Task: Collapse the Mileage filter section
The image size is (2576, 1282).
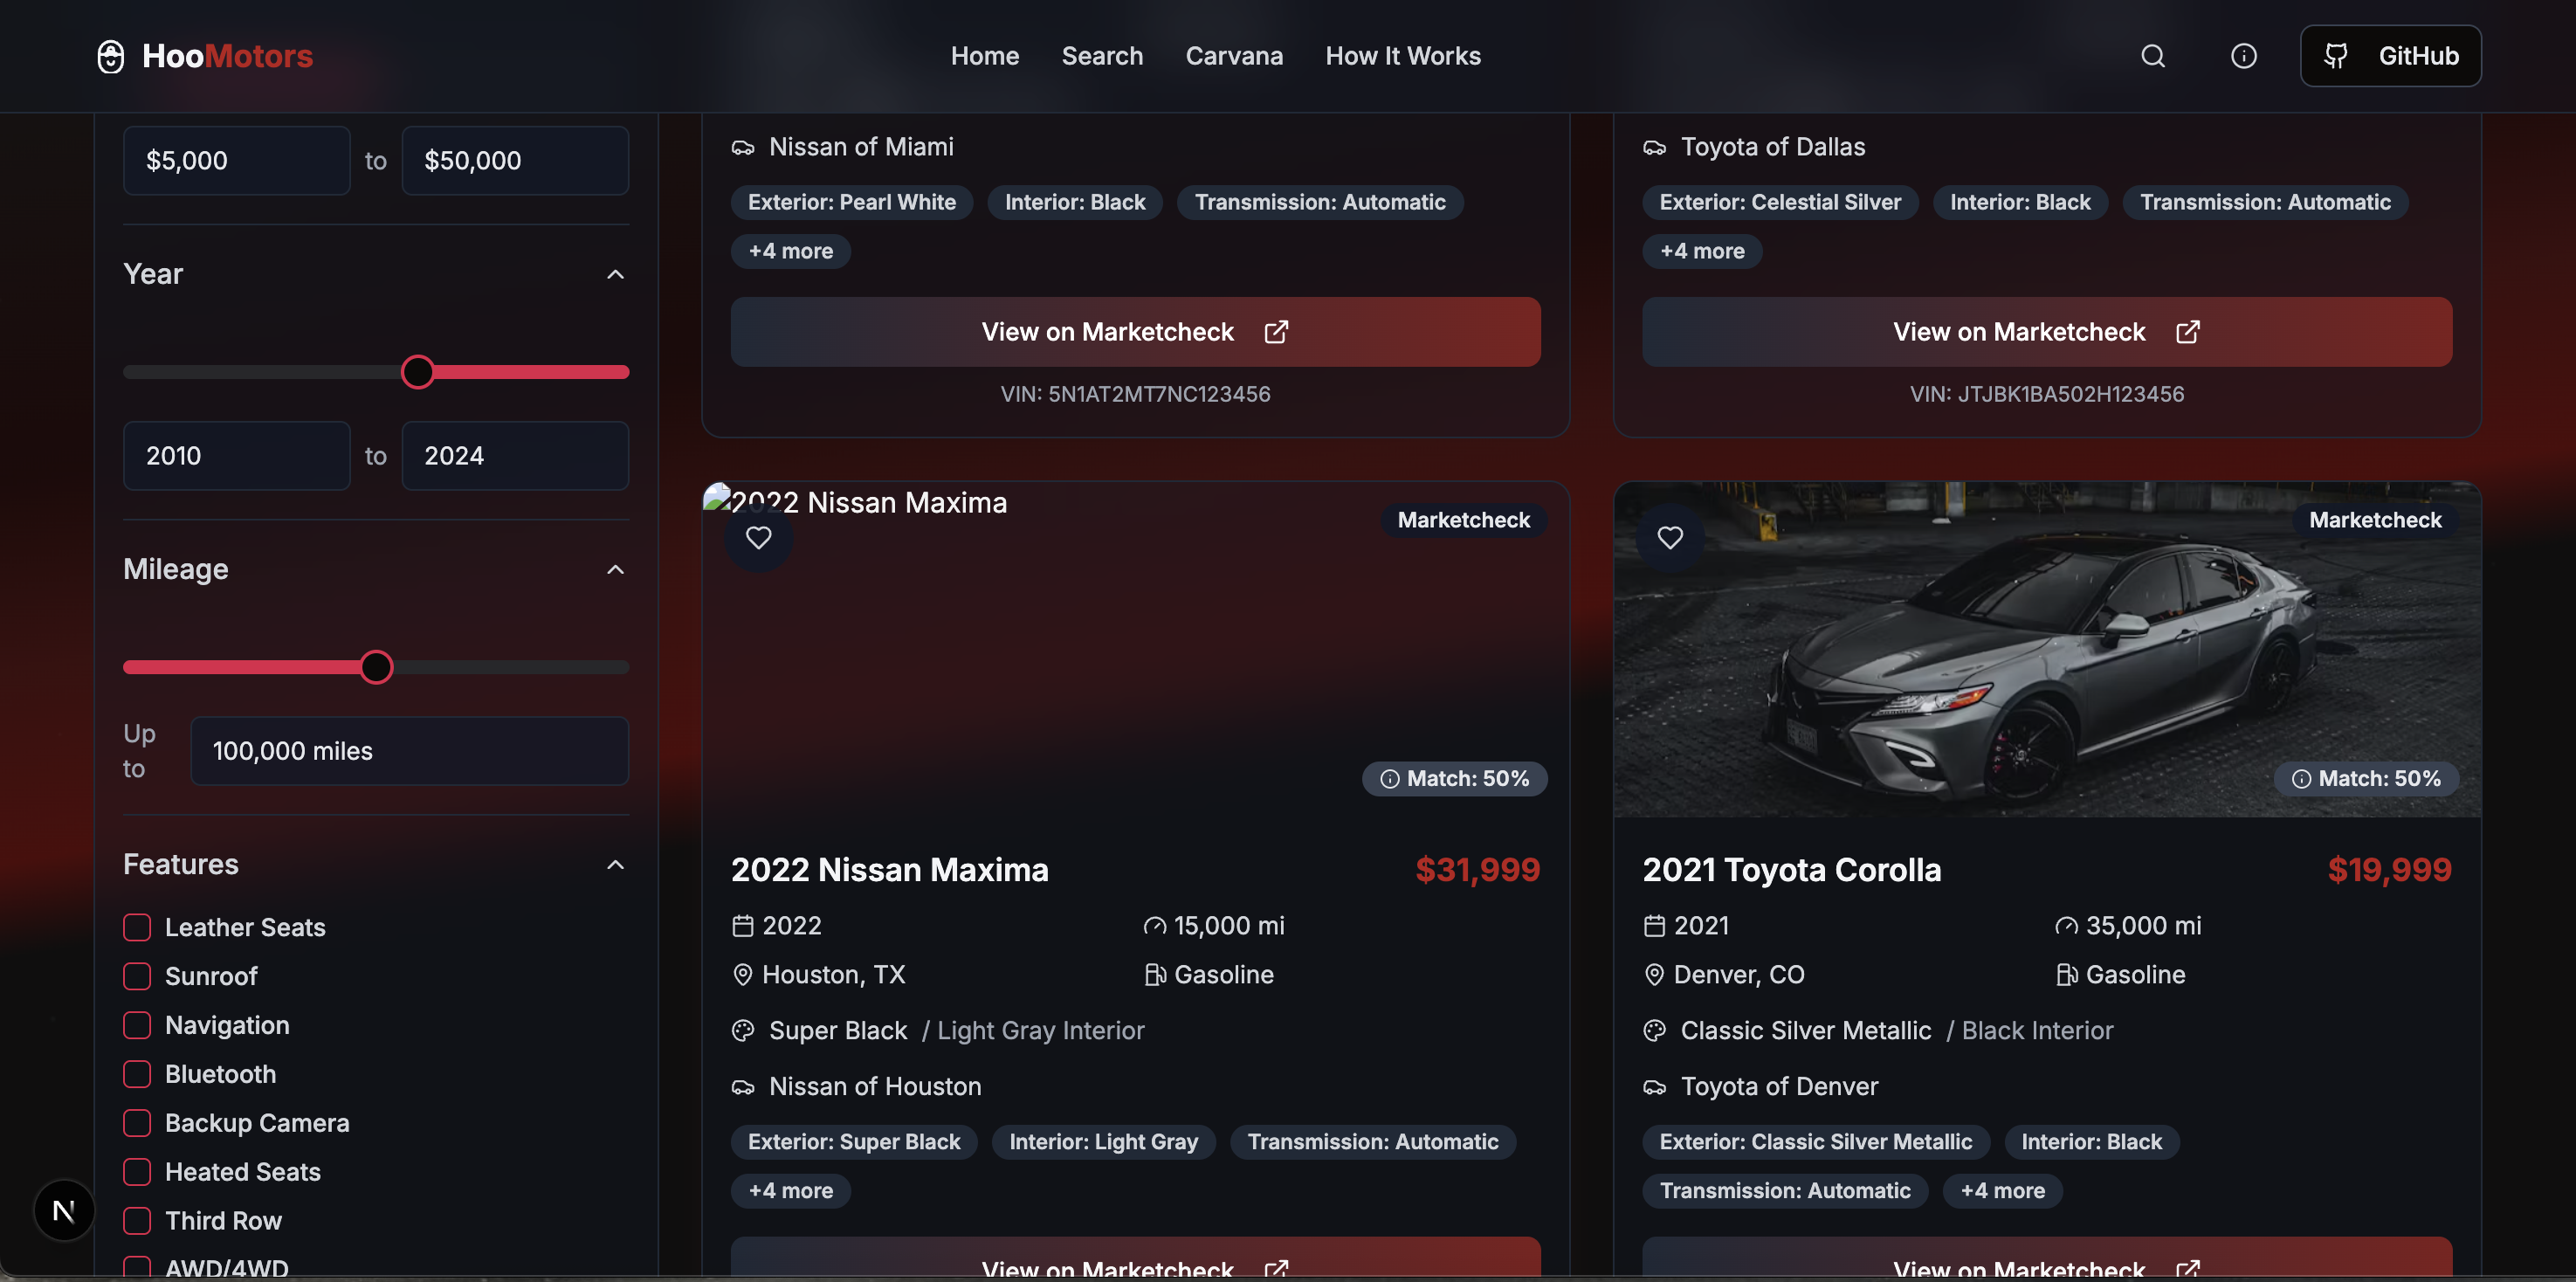Action: (615, 570)
